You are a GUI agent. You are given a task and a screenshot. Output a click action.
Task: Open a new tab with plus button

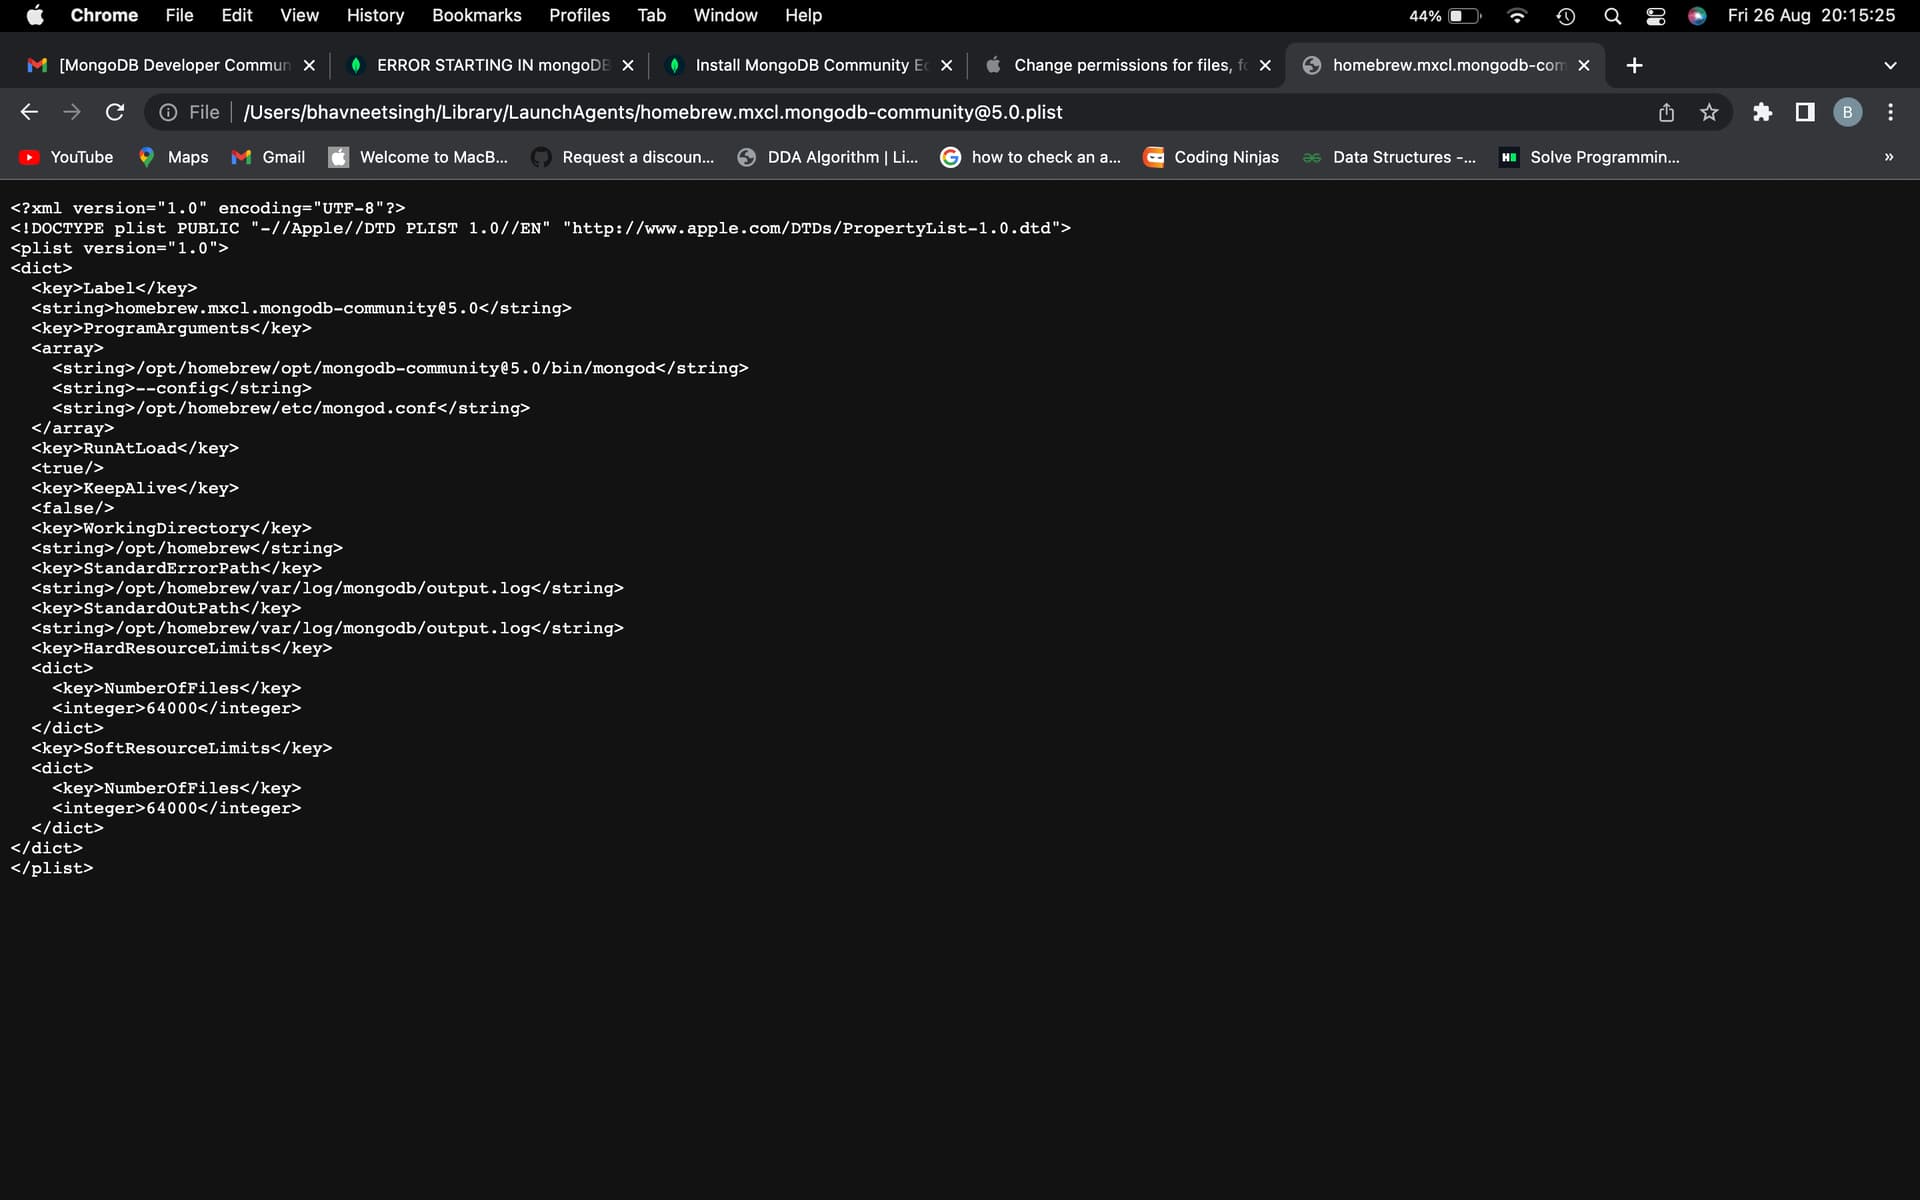(1634, 65)
